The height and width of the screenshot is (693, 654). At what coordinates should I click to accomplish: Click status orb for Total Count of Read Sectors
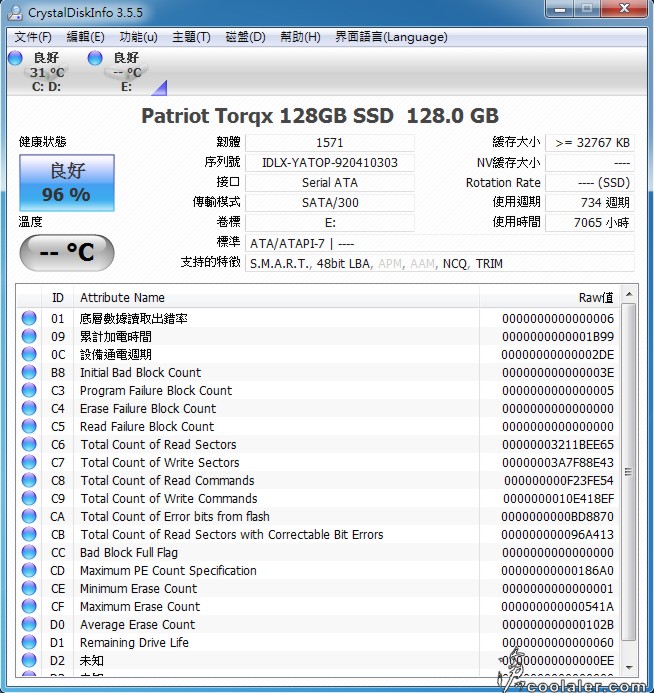(x=29, y=444)
